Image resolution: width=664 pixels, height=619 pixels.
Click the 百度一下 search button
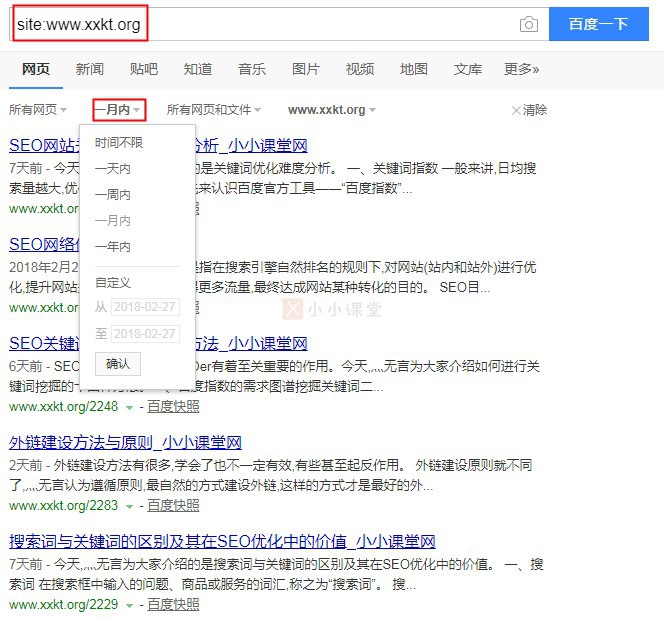[598, 24]
